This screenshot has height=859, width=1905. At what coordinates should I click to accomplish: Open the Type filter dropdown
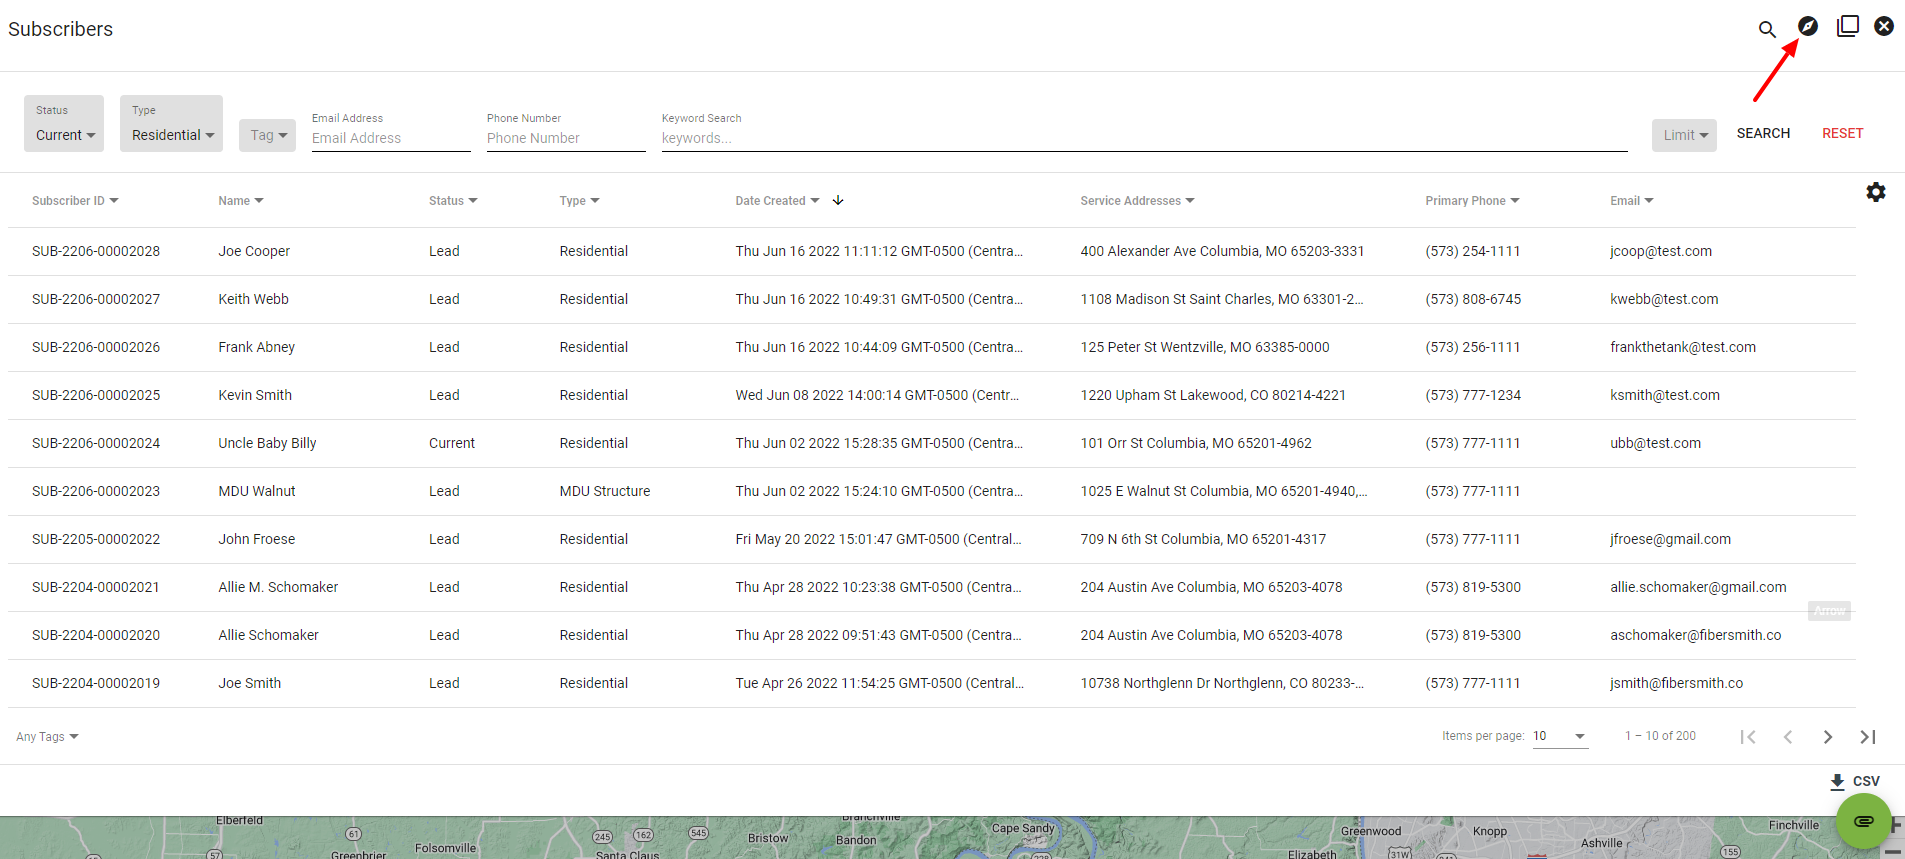[x=171, y=124]
